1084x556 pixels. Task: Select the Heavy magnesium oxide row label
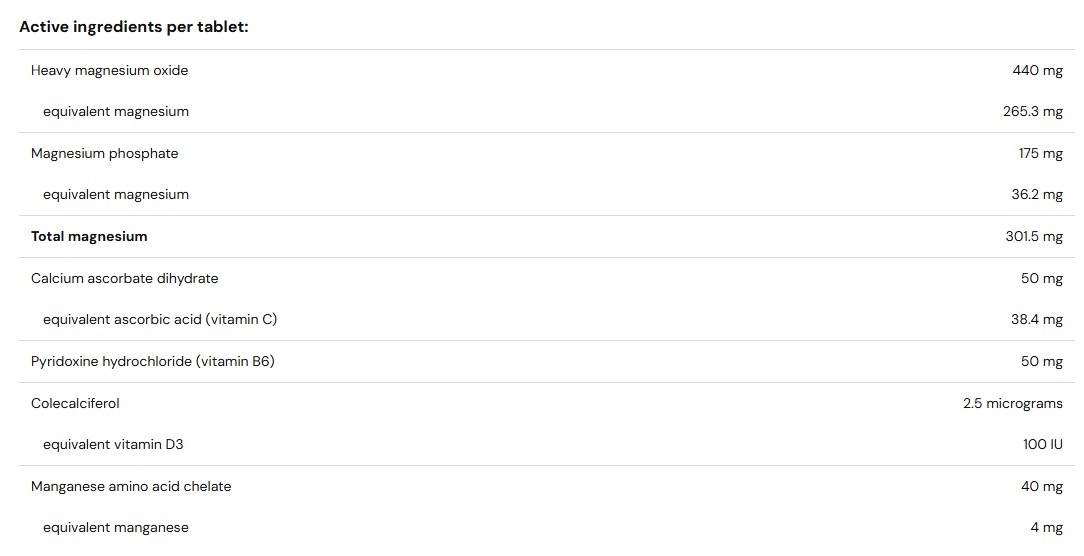coord(109,70)
